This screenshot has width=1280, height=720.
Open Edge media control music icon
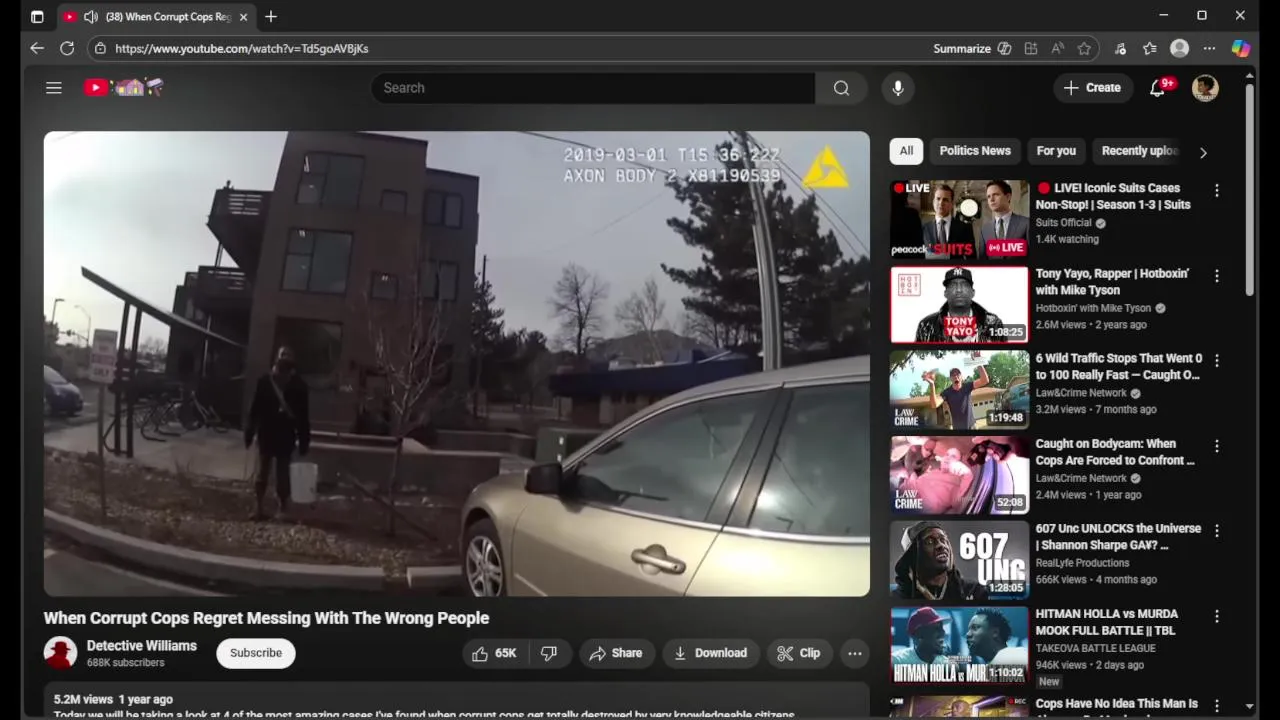1120,48
